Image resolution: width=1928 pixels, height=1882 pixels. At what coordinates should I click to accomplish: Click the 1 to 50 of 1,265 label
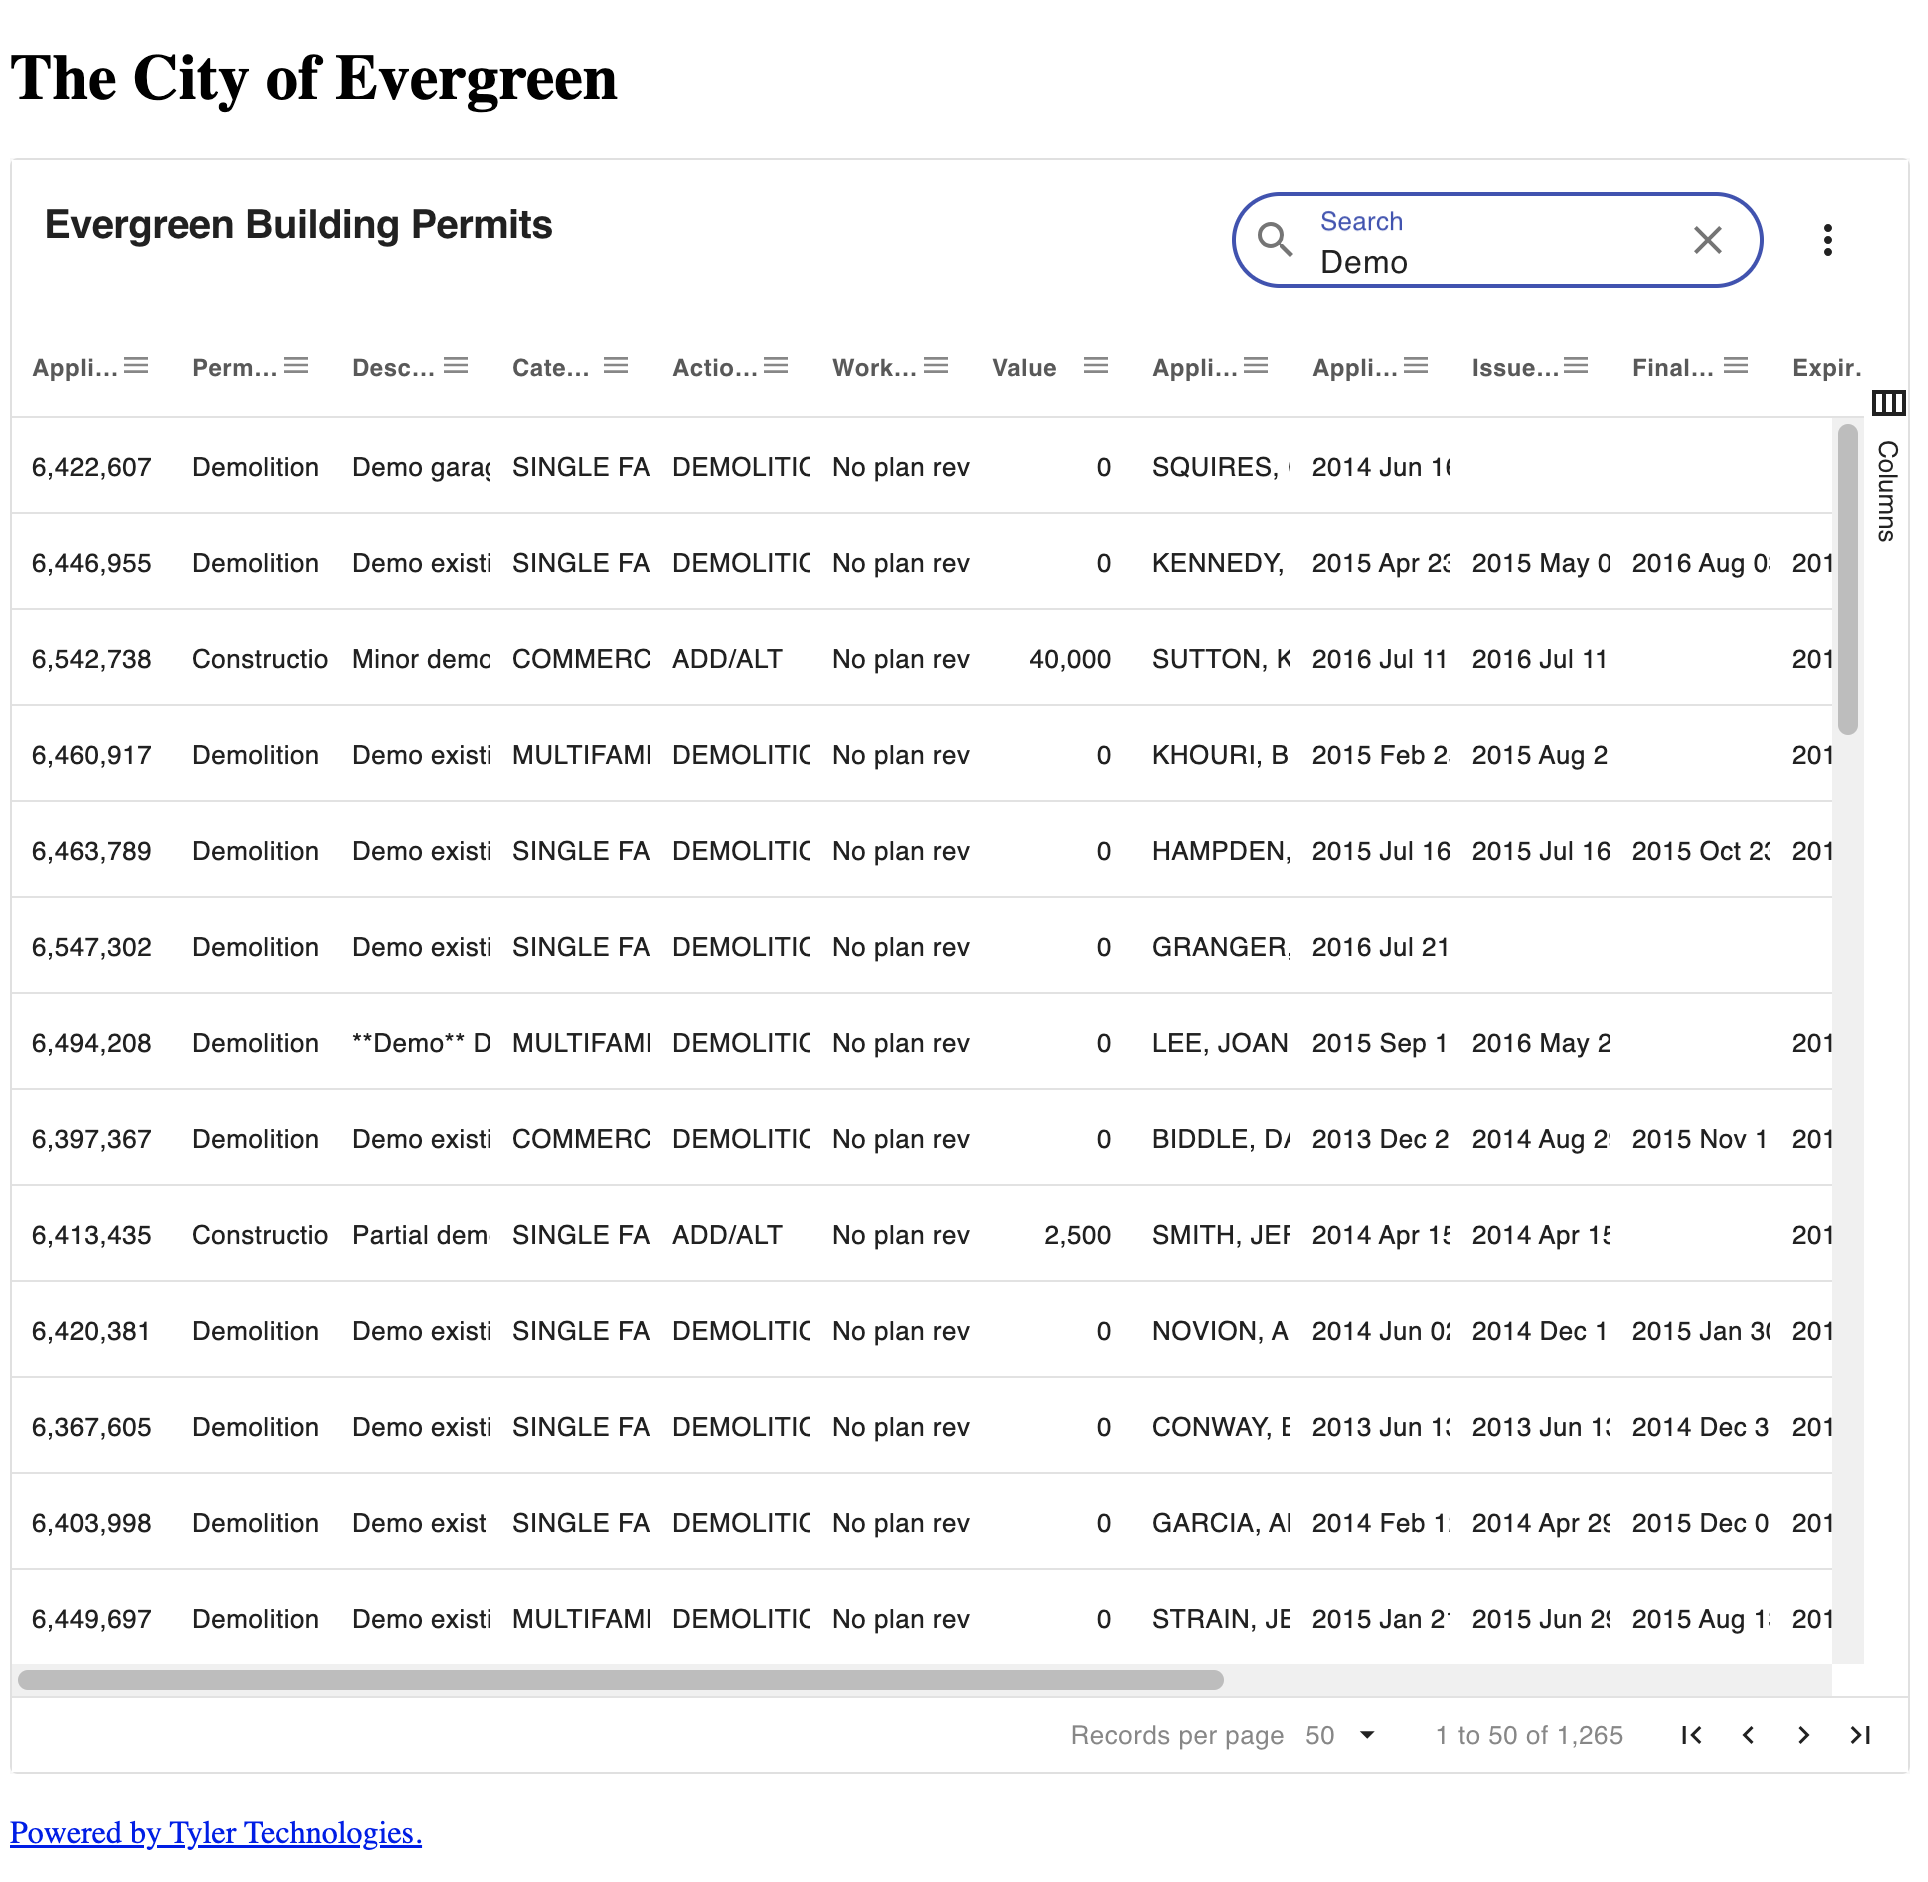tap(1529, 1735)
